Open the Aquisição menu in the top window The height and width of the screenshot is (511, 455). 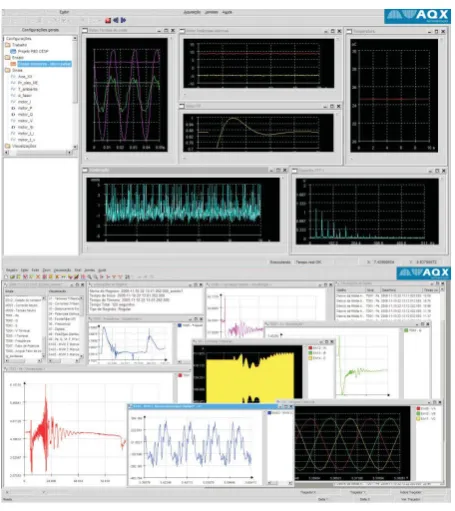tap(192, 12)
